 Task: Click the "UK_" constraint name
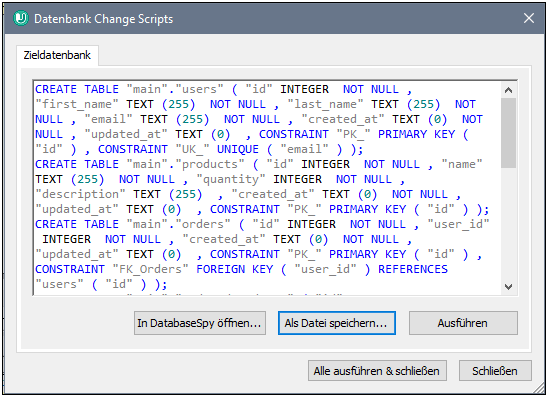pyautogui.click(x=192, y=149)
